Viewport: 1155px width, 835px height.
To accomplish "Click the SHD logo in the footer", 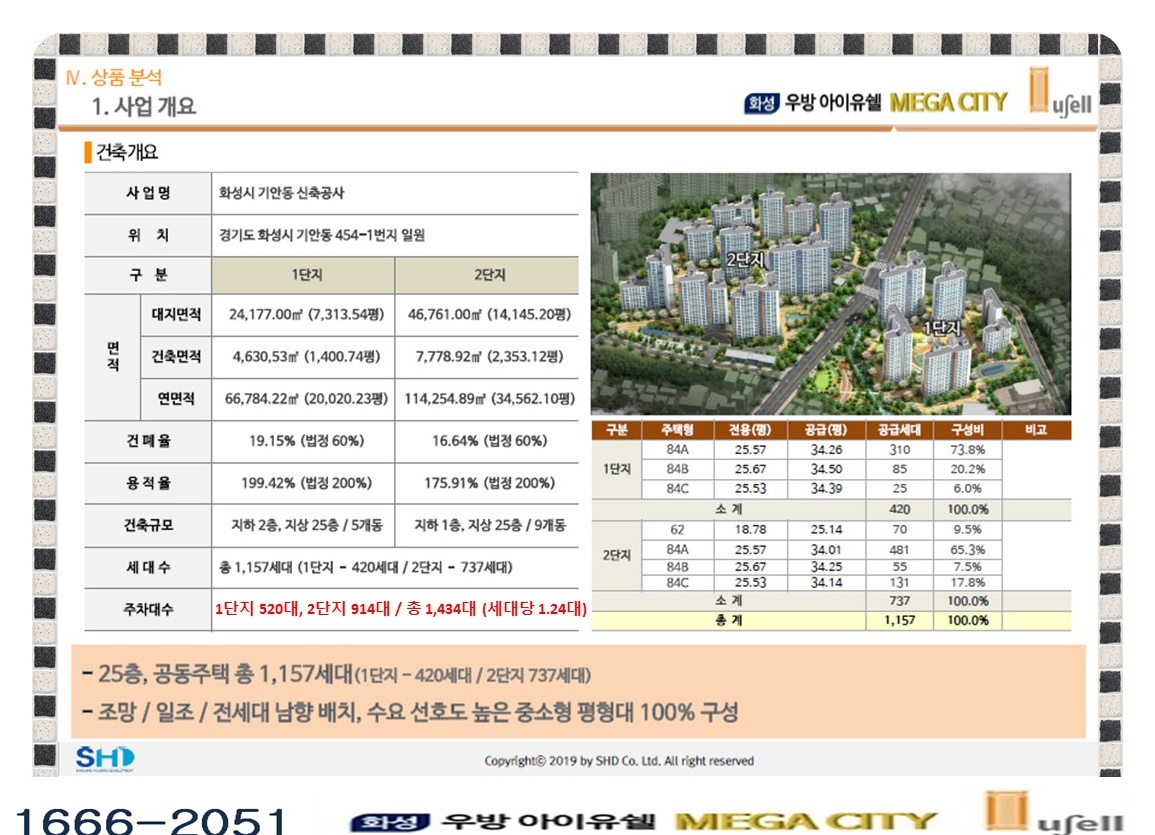I will pos(105,758).
